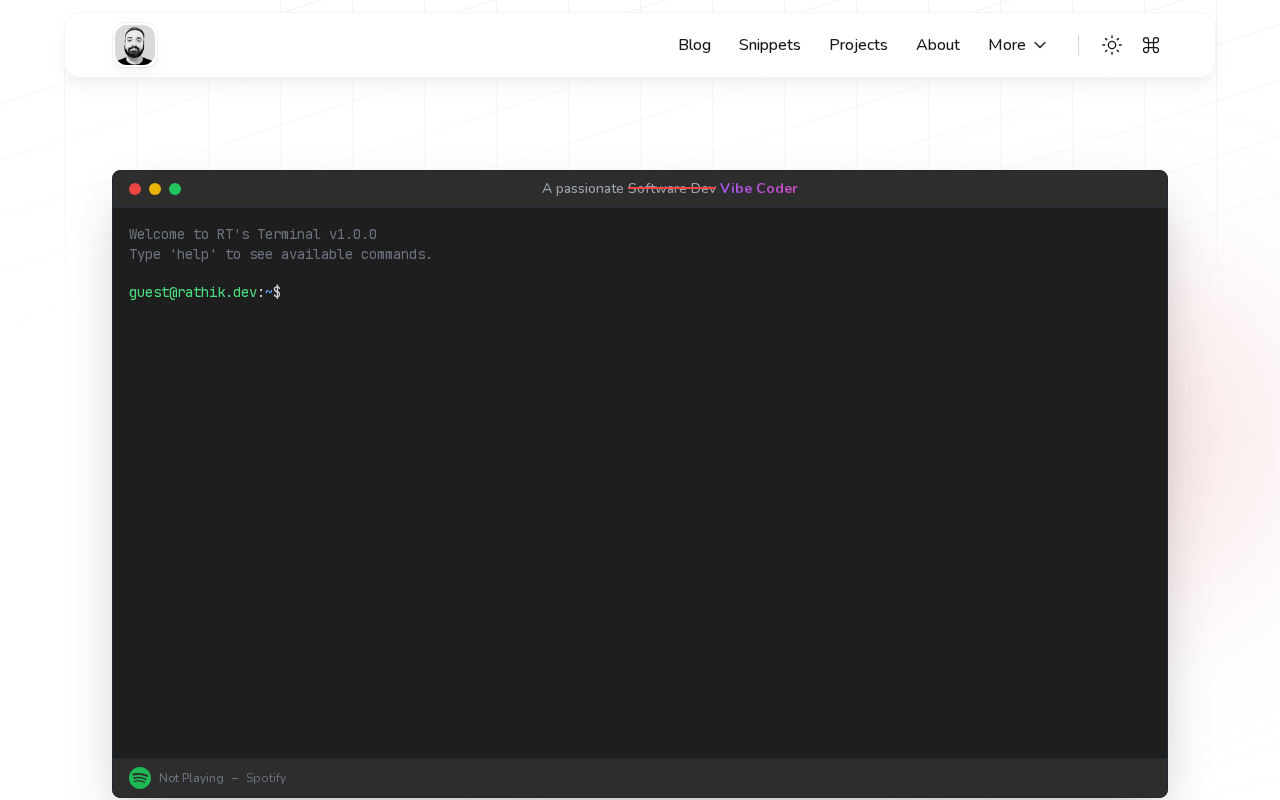Navigate to the About page
The image size is (1280, 800).
coord(937,45)
